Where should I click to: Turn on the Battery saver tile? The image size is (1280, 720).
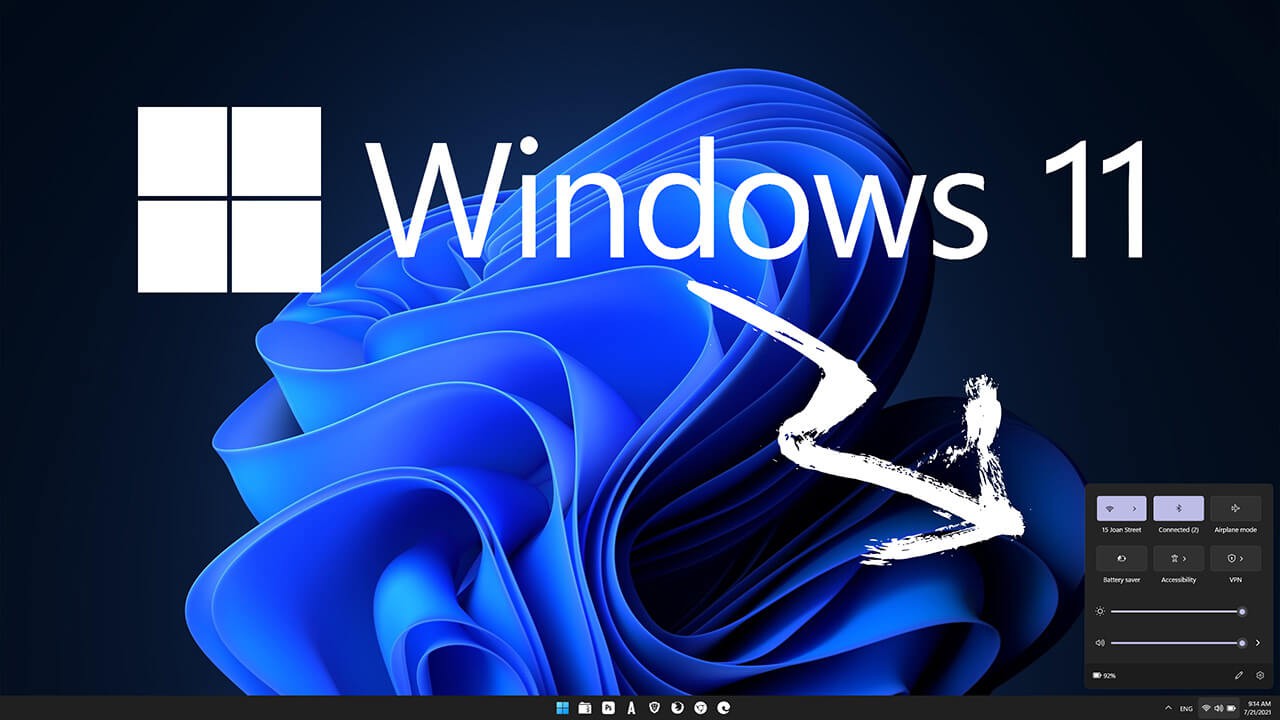[1121, 558]
